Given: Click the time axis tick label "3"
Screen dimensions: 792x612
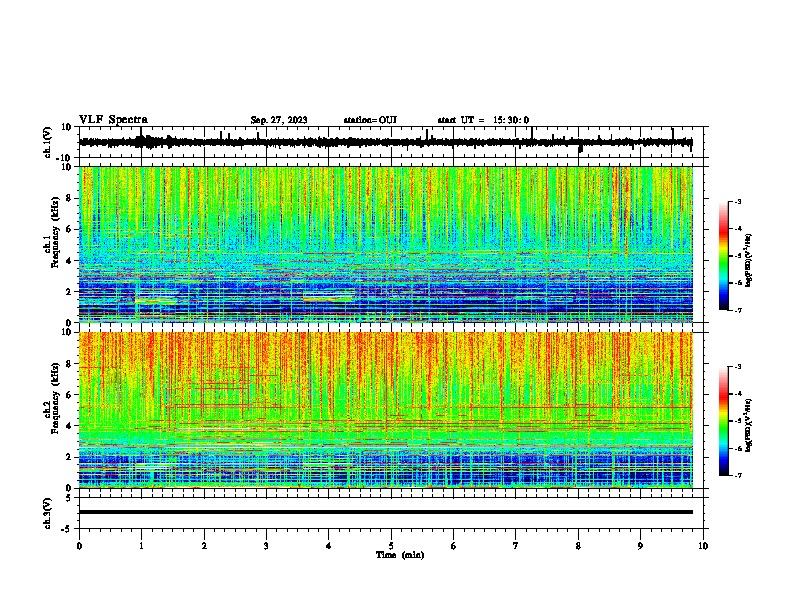Looking at the screenshot, I should [266, 546].
